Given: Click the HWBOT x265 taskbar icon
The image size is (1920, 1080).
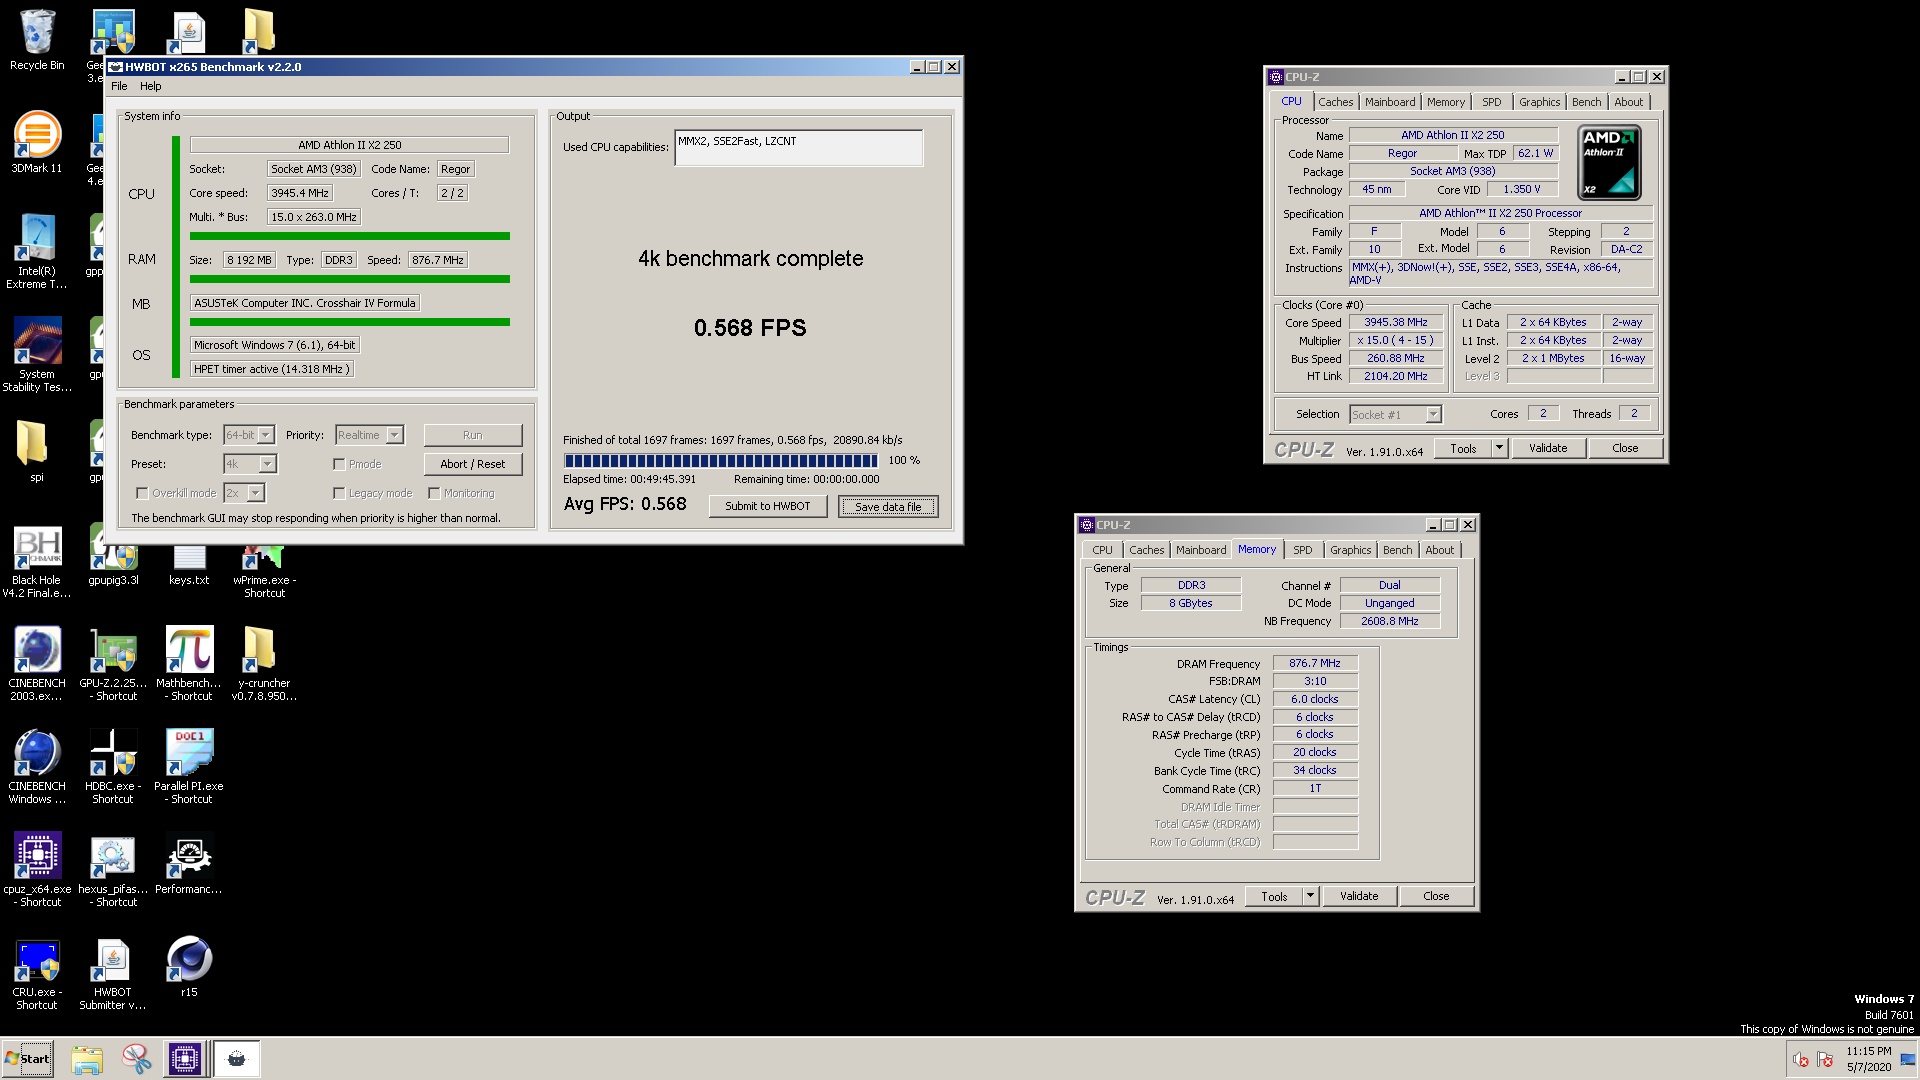Looking at the screenshot, I should [237, 1059].
